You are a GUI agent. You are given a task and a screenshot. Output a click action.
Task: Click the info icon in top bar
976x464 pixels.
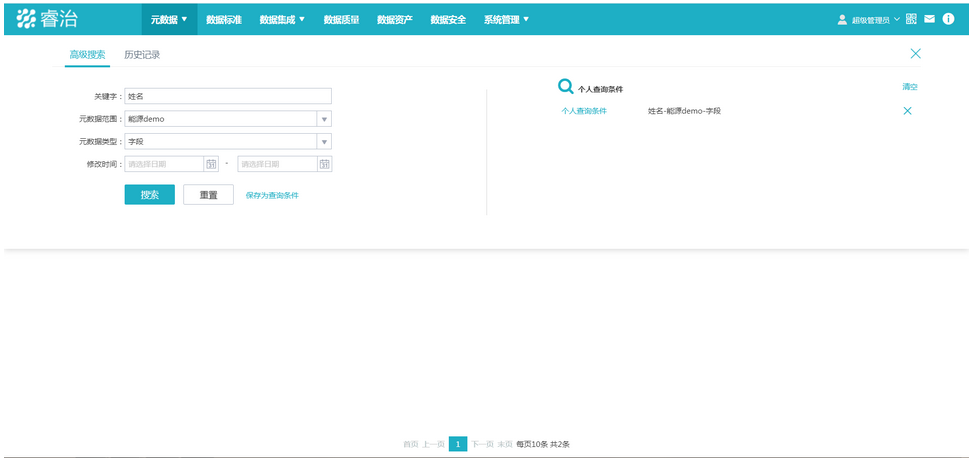tap(948, 19)
